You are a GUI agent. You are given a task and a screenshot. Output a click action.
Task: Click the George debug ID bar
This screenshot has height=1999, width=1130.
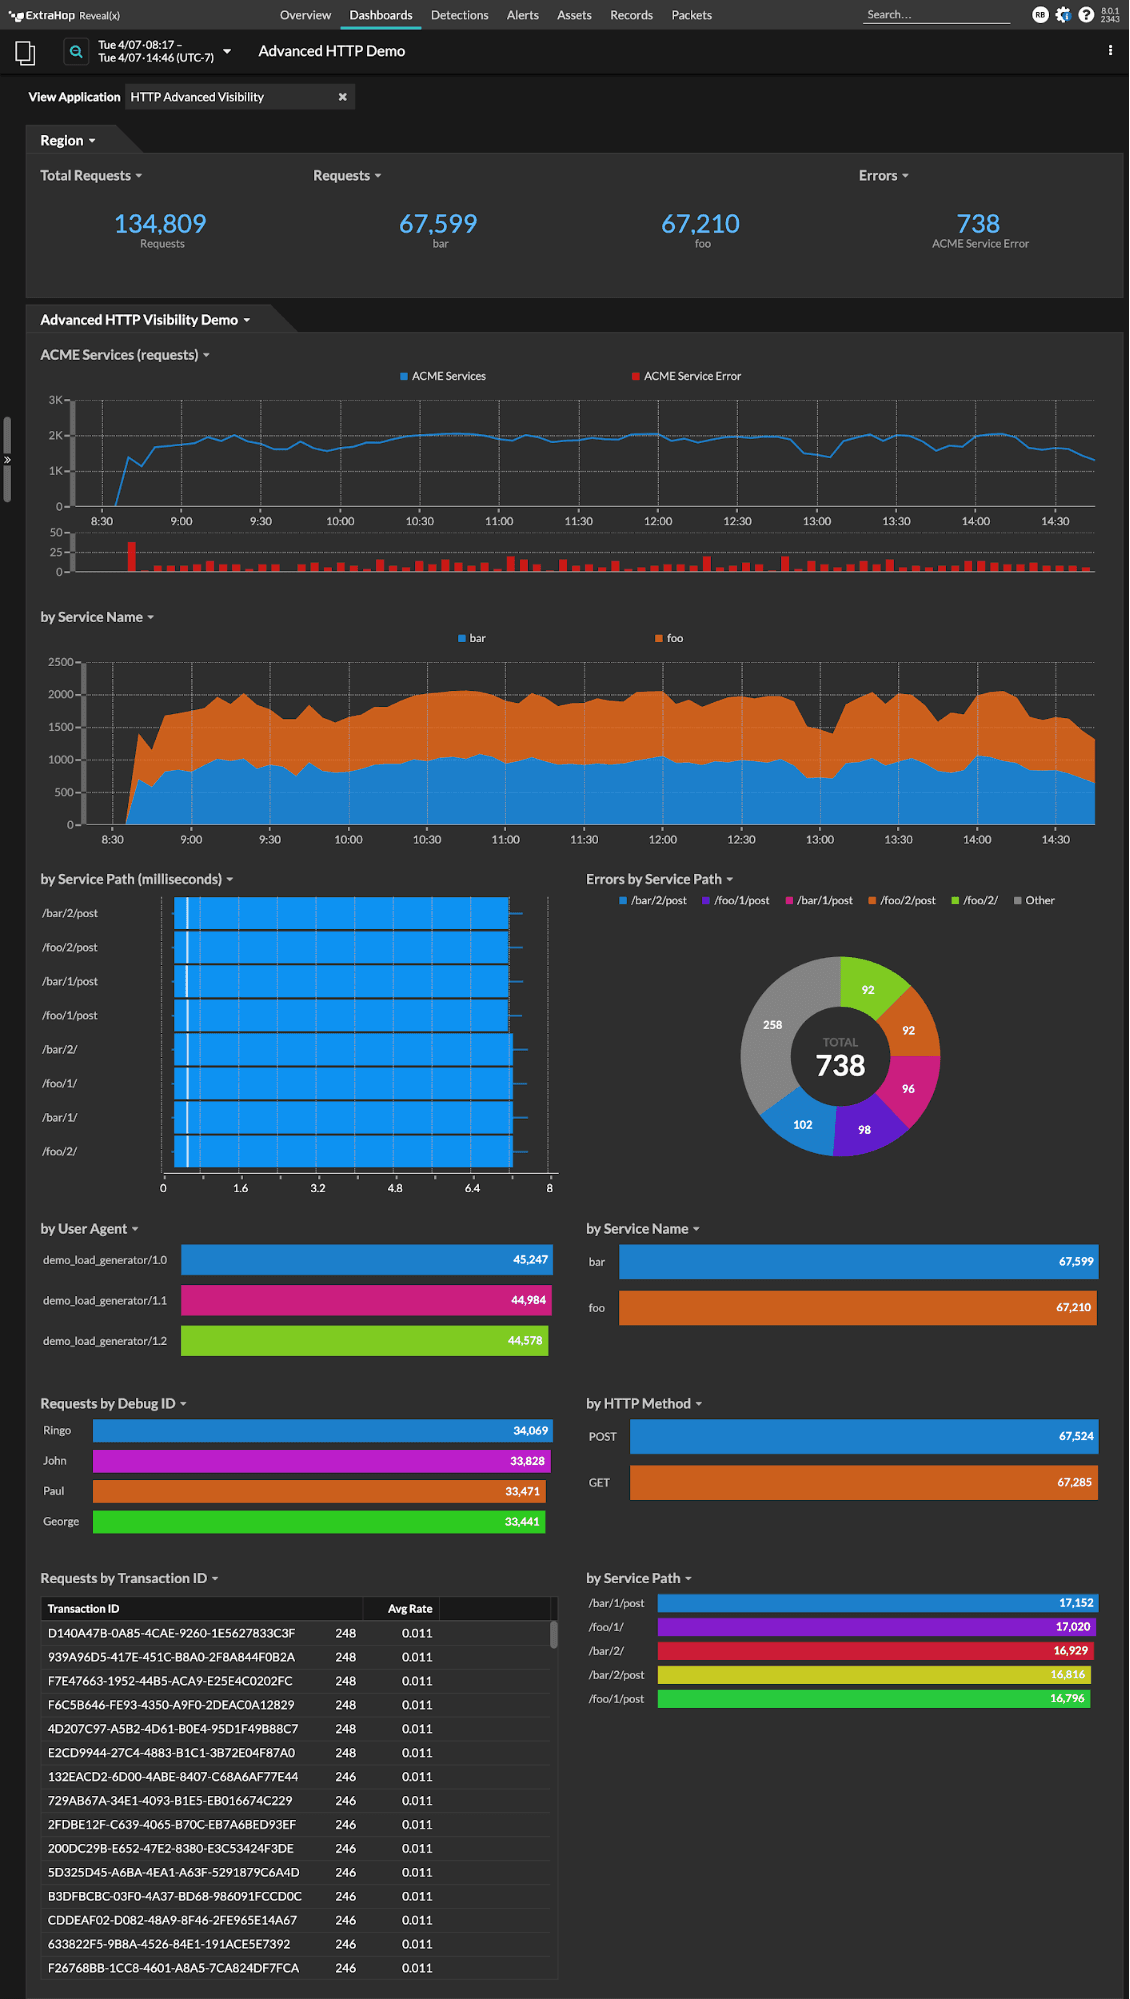point(319,1522)
